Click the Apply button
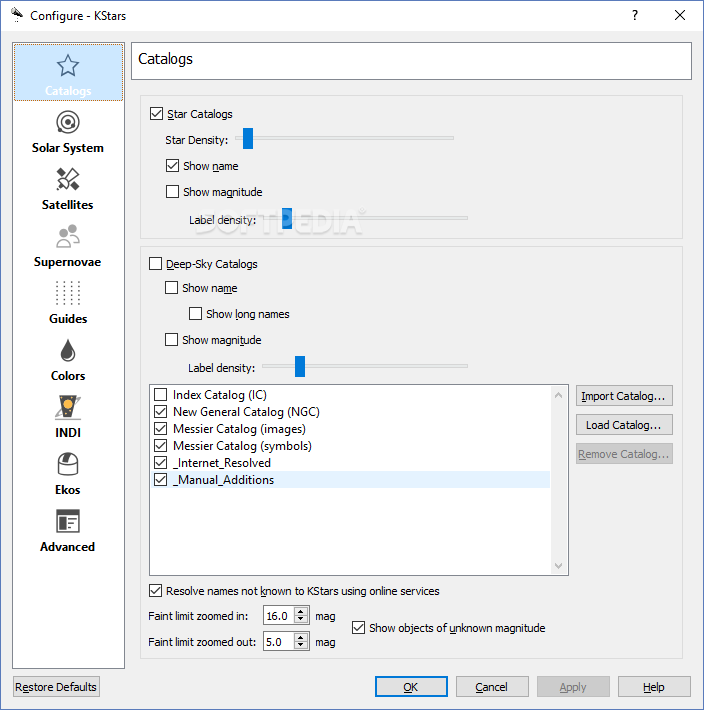This screenshot has height=710, width=704. point(573,687)
